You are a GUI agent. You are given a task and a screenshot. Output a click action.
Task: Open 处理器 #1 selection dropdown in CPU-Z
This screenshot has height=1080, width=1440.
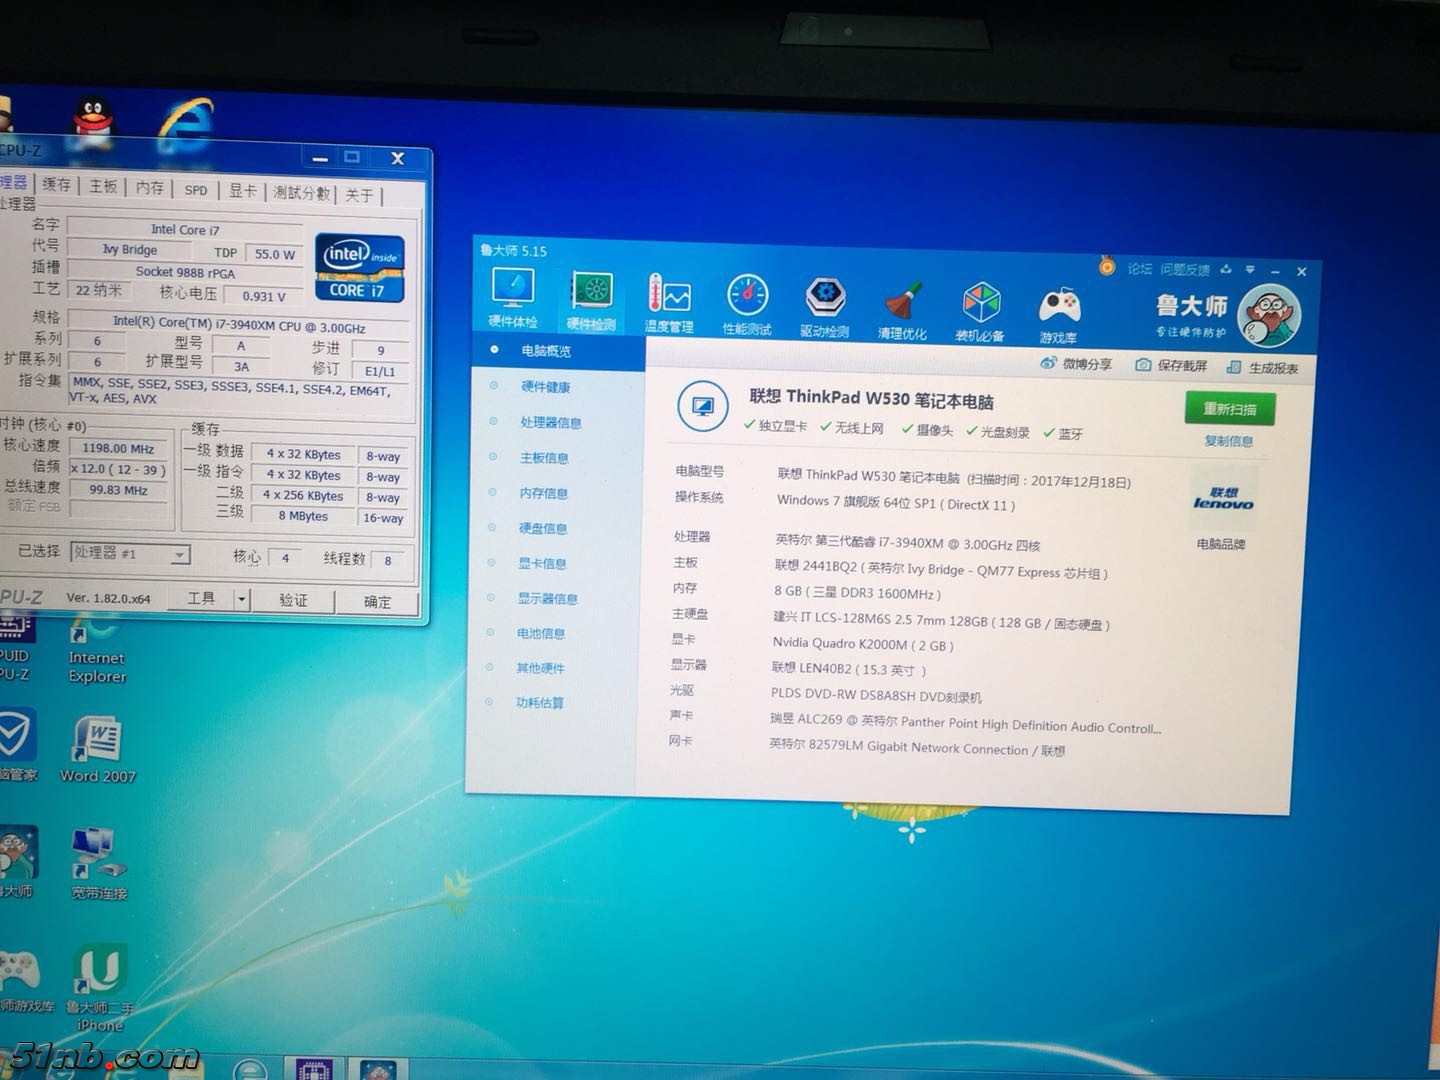130,553
